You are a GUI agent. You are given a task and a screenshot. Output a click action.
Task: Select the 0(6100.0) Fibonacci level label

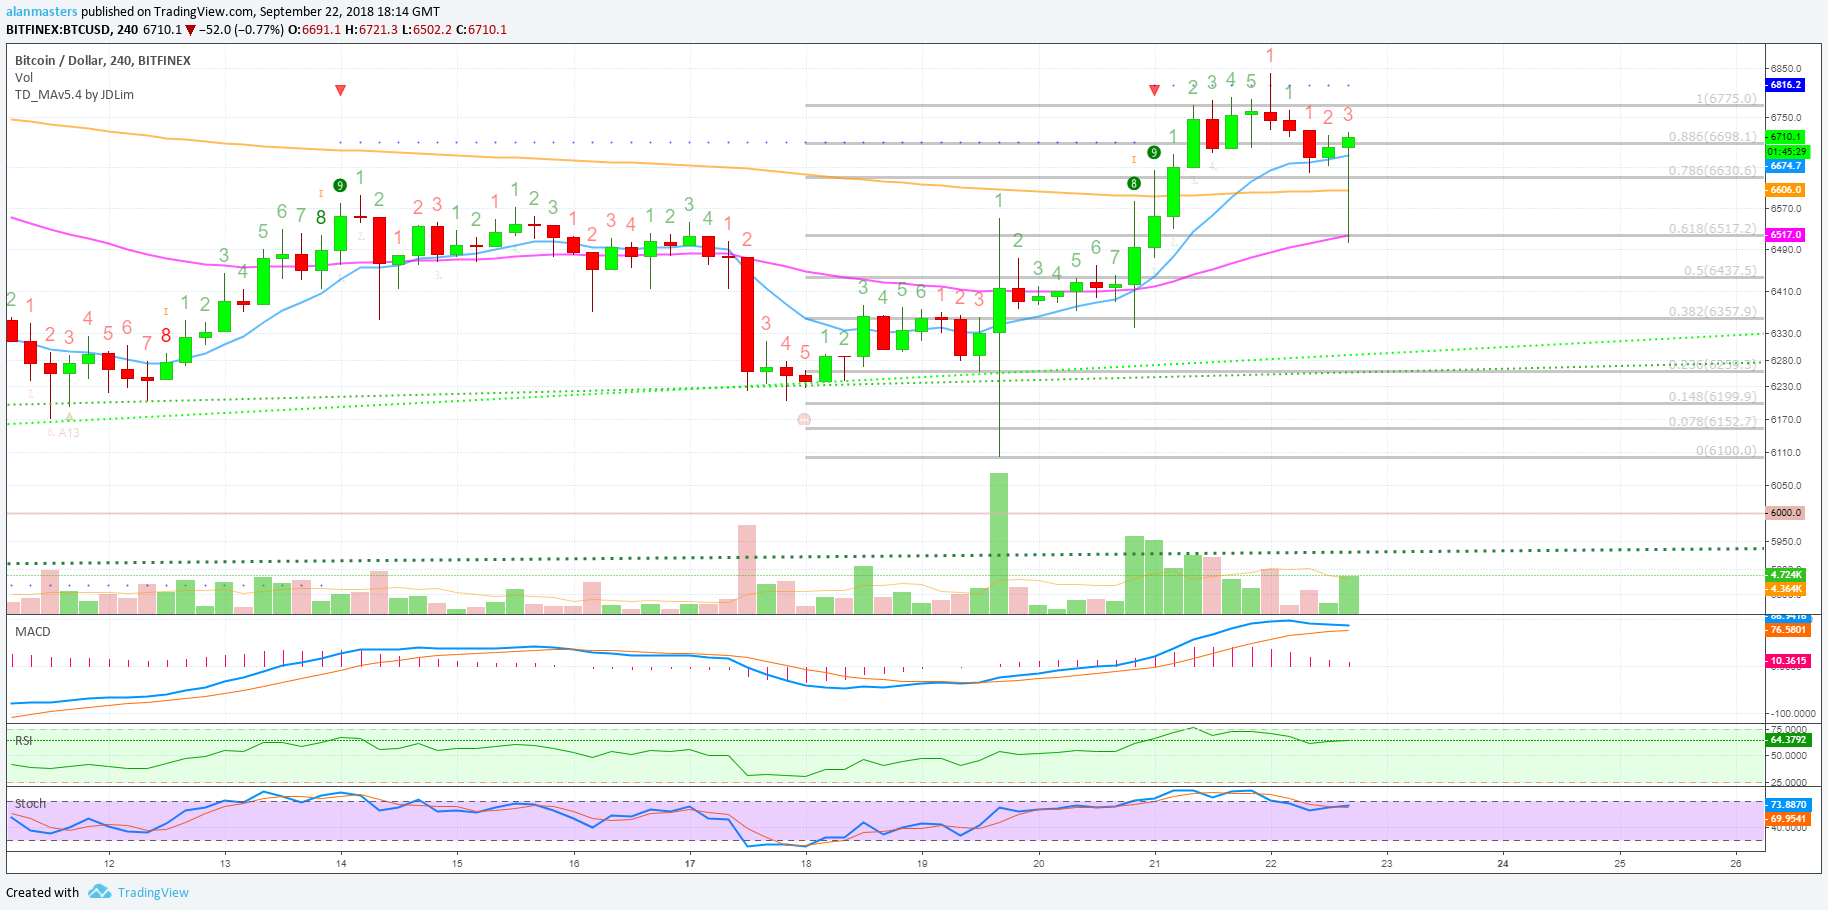pyautogui.click(x=1726, y=451)
